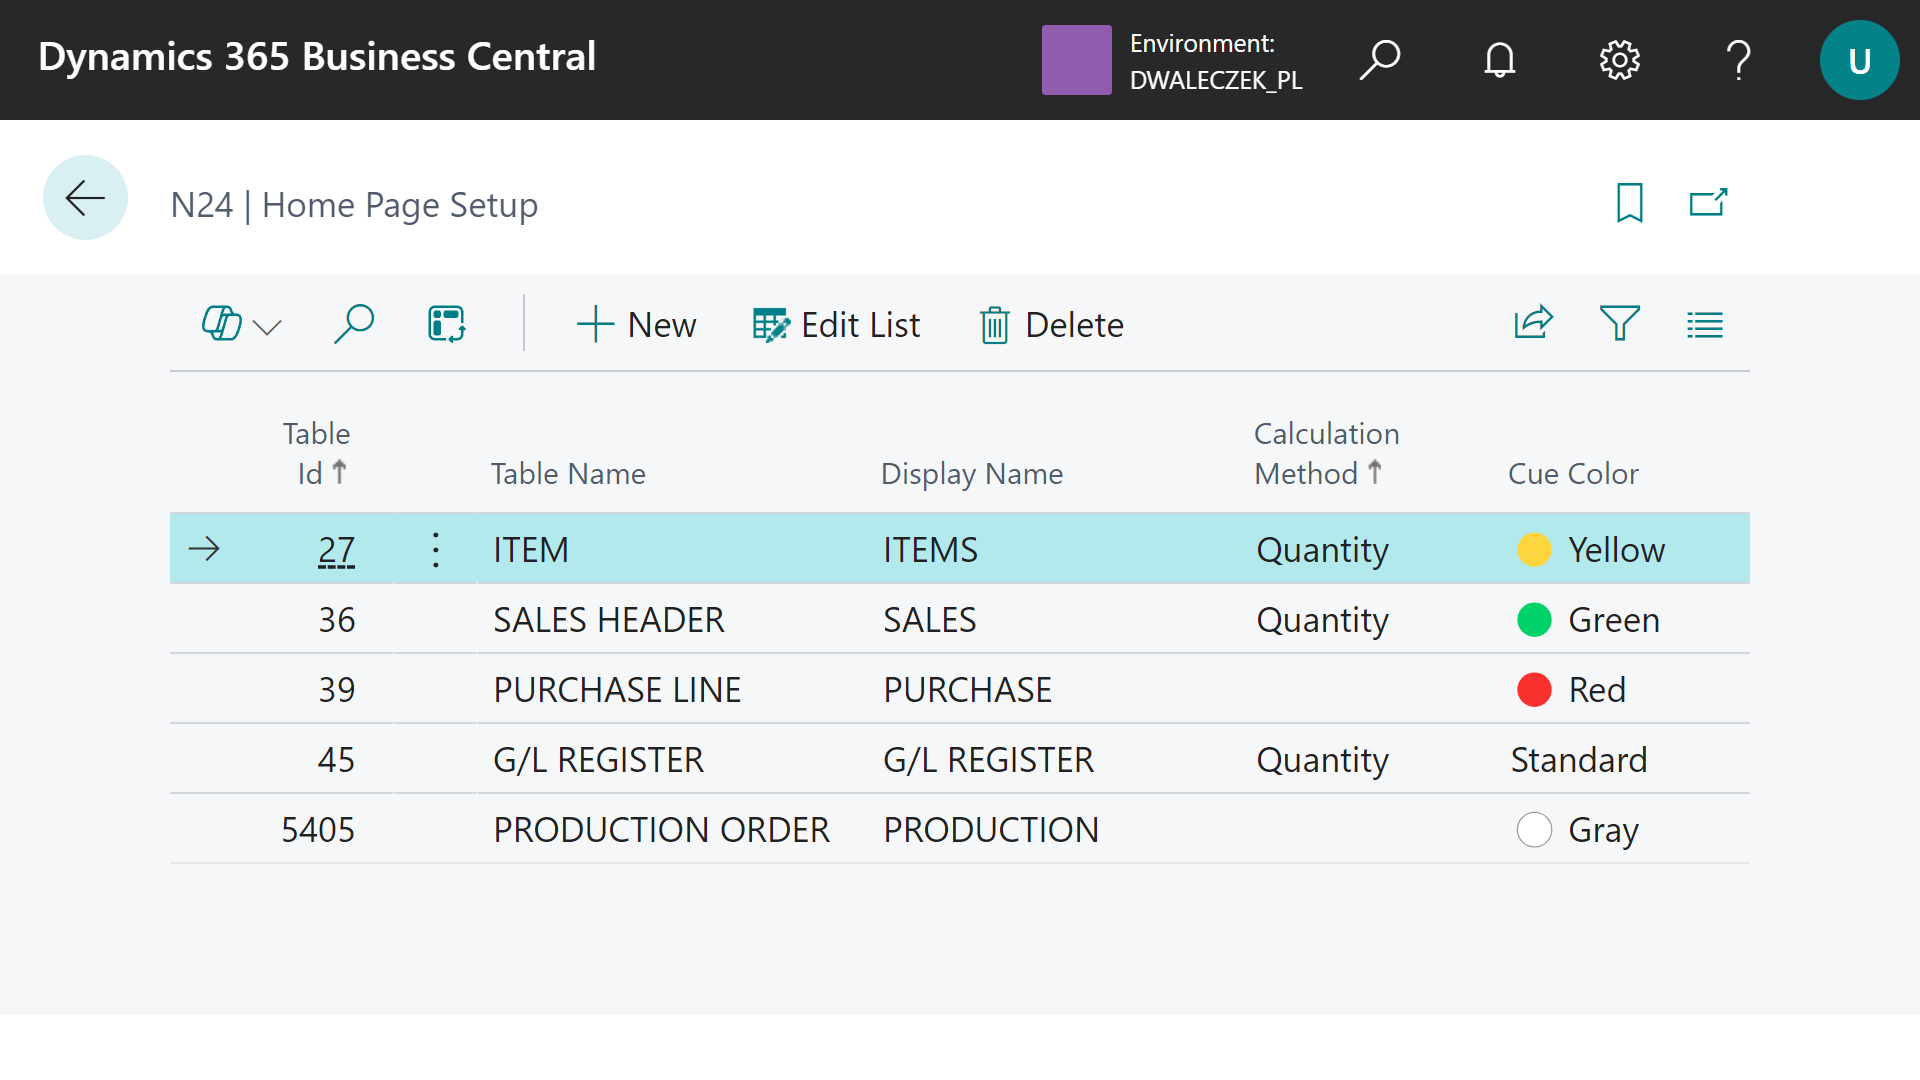Open Table Id 27 link

click(337, 549)
